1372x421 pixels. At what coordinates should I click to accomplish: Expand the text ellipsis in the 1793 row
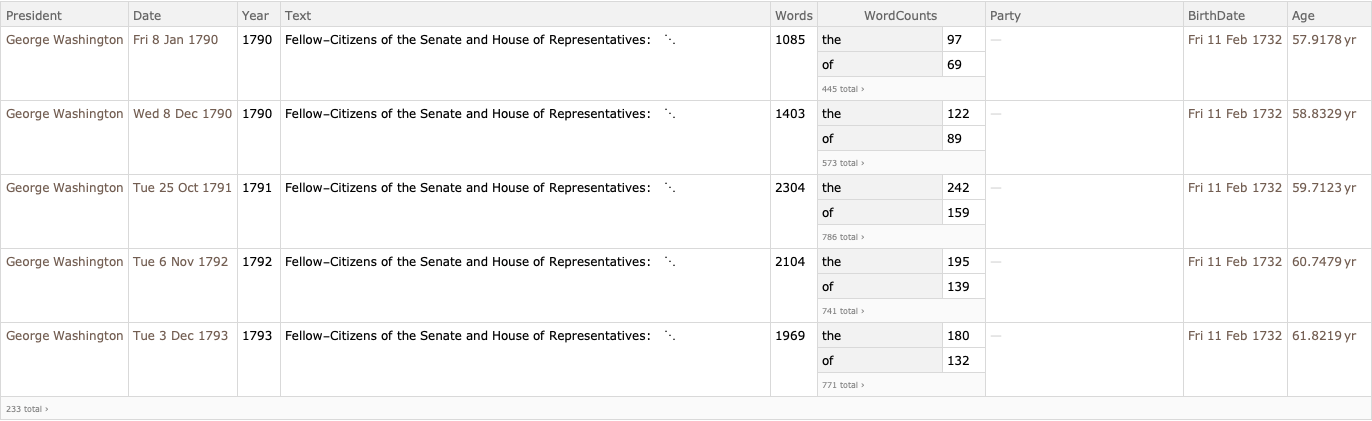click(669, 337)
